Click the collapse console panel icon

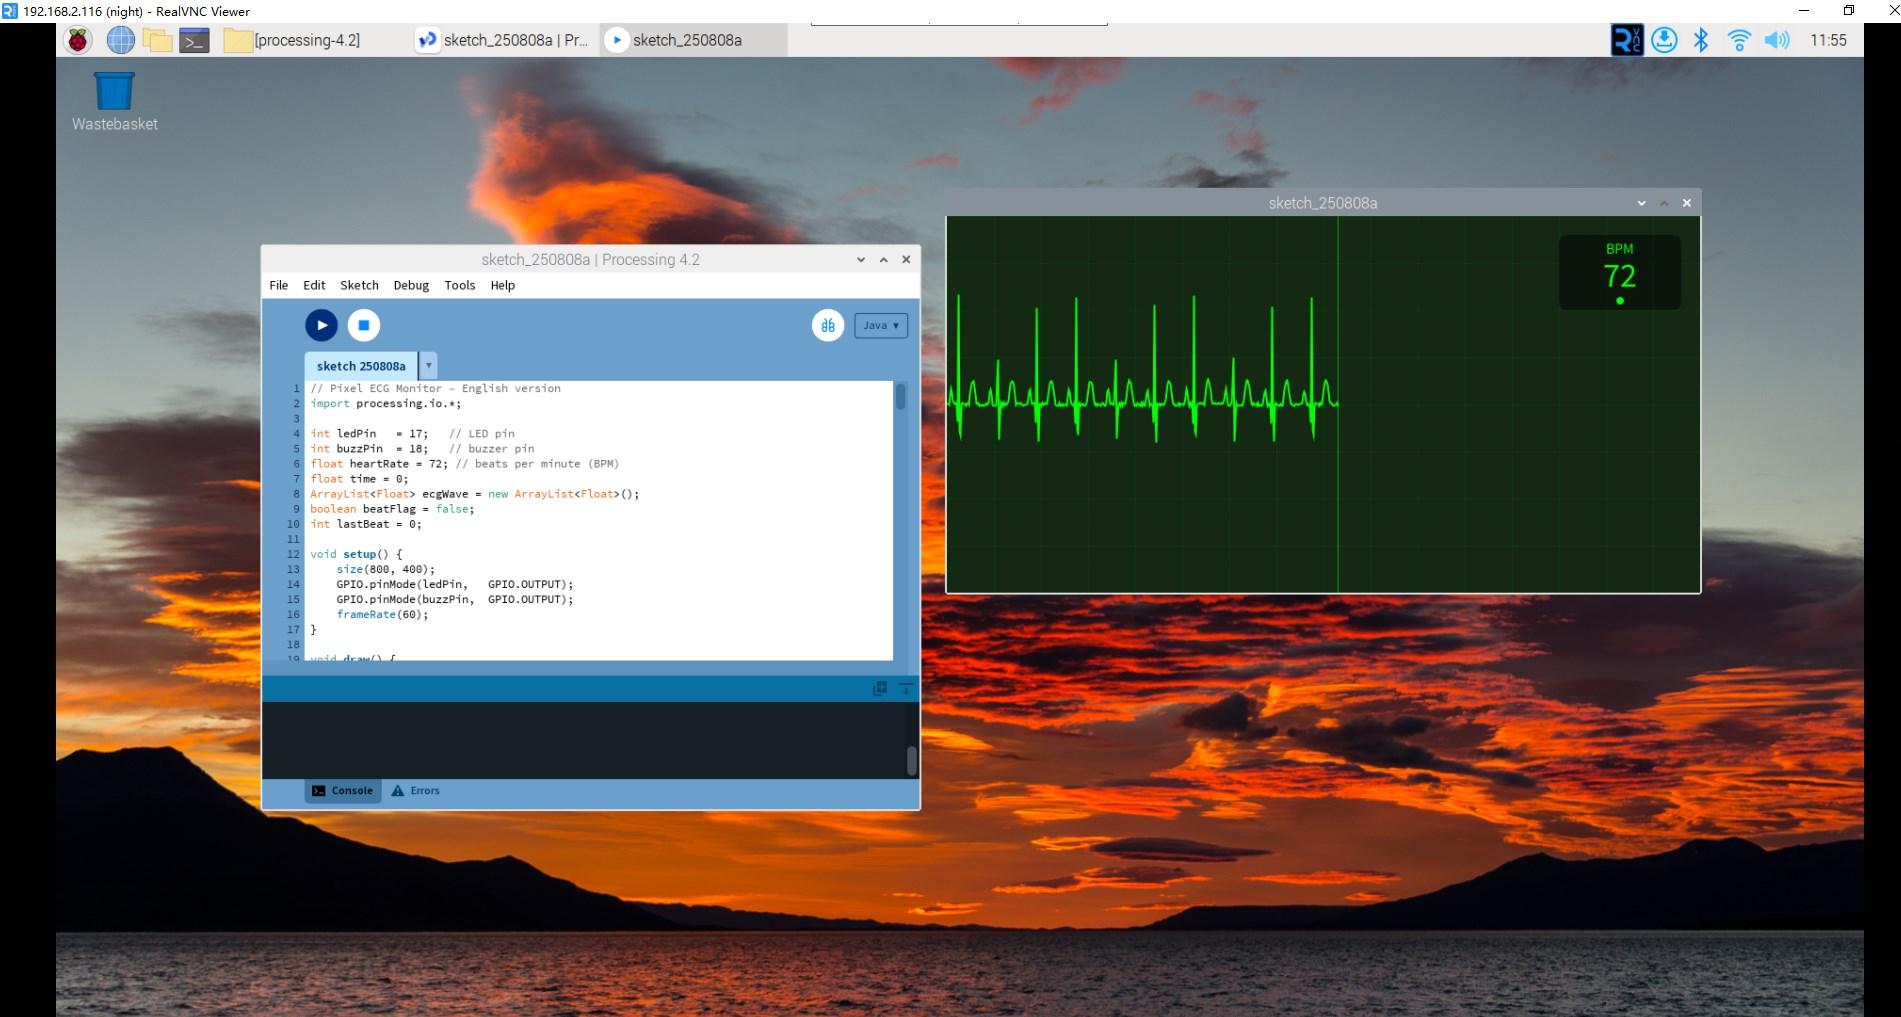[x=905, y=688]
